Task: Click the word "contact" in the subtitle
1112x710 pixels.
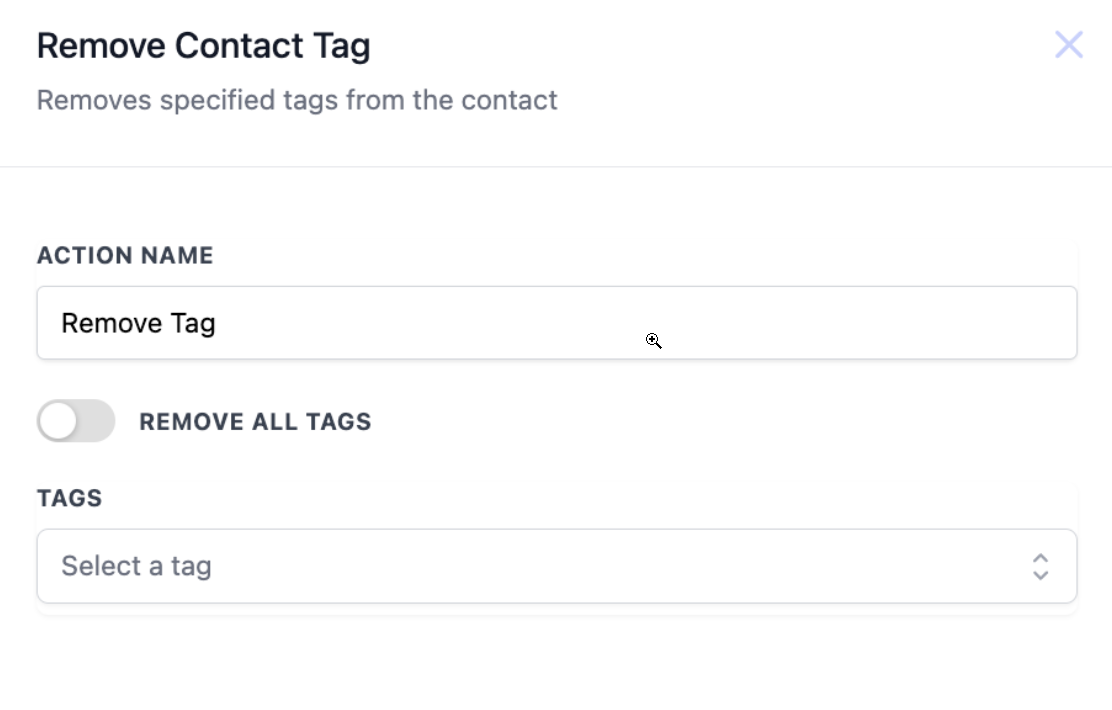Action: [x=515, y=100]
